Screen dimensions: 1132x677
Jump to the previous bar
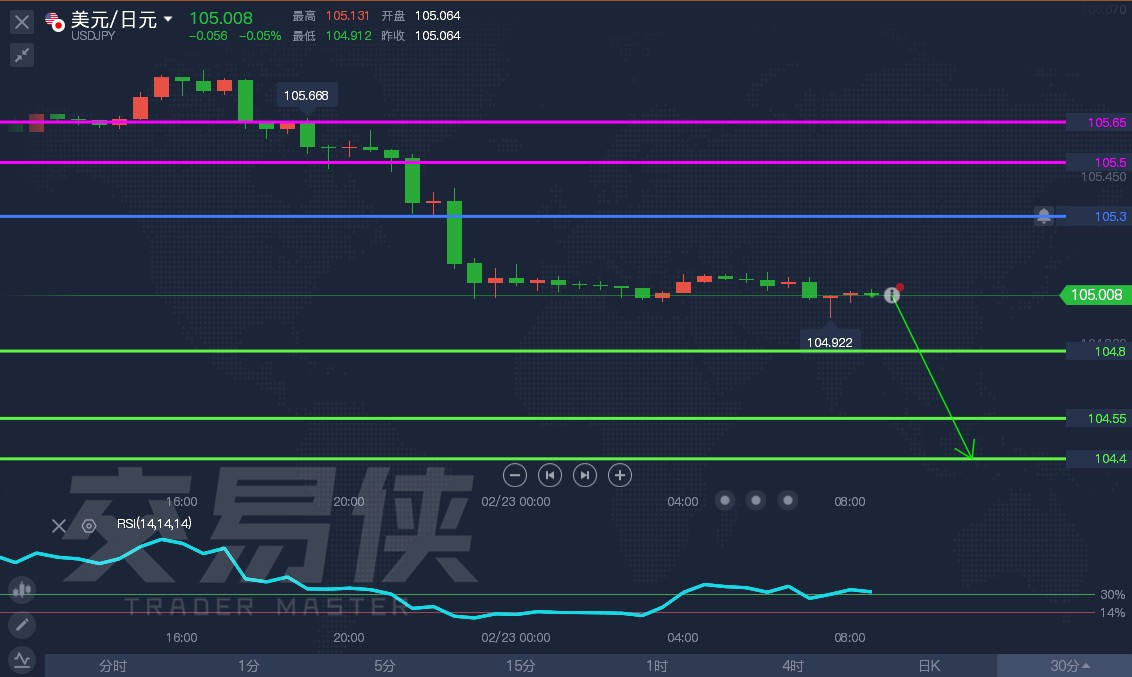click(x=549, y=475)
